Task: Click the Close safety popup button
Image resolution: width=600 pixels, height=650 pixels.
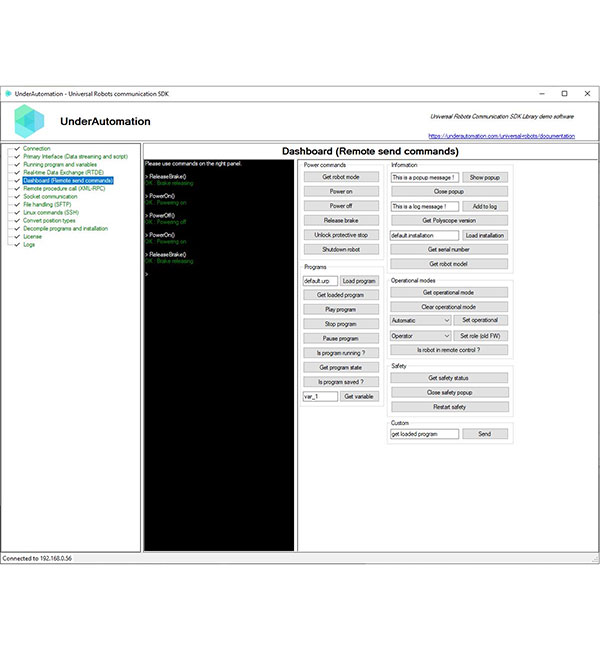Action: (x=450, y=393)
